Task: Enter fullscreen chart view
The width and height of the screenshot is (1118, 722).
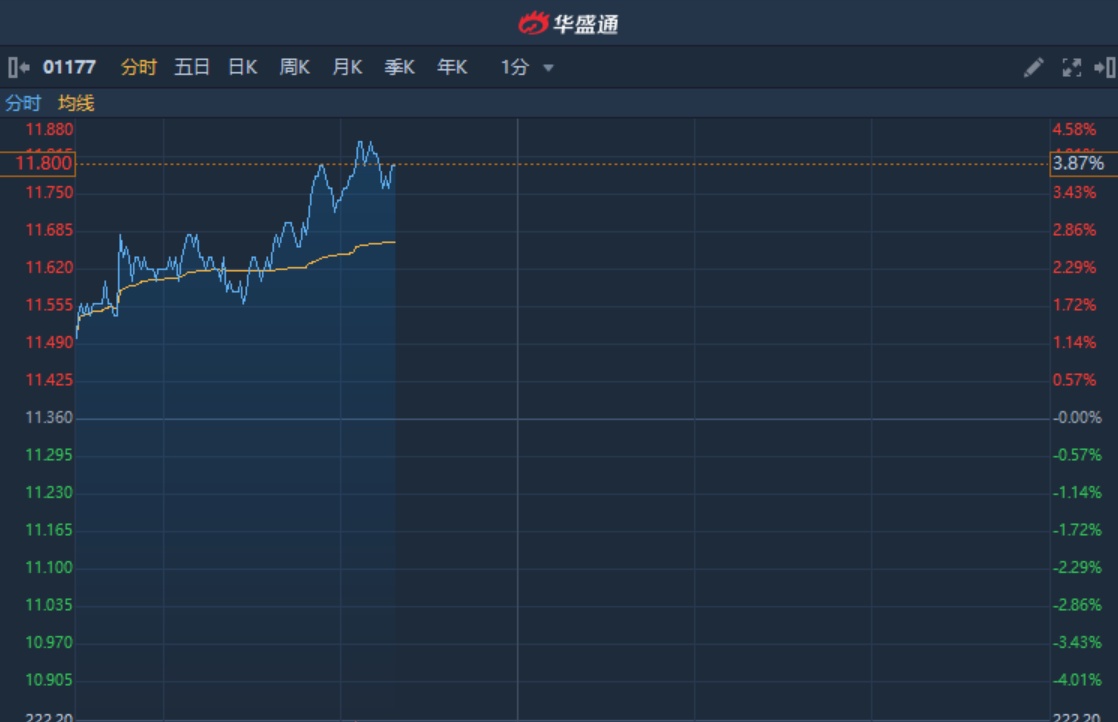Action: pyautogui.click(x=1071, y=67)
